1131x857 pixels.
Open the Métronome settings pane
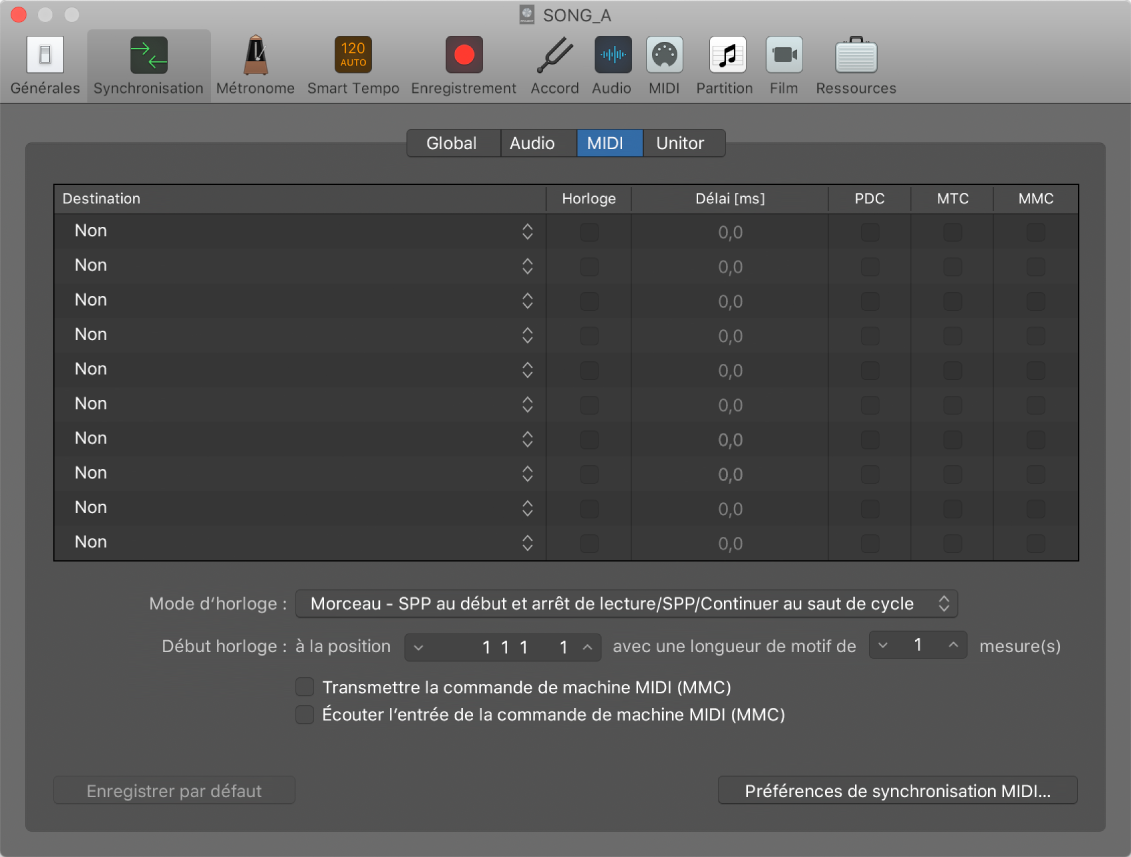click(x=255, y=56)
